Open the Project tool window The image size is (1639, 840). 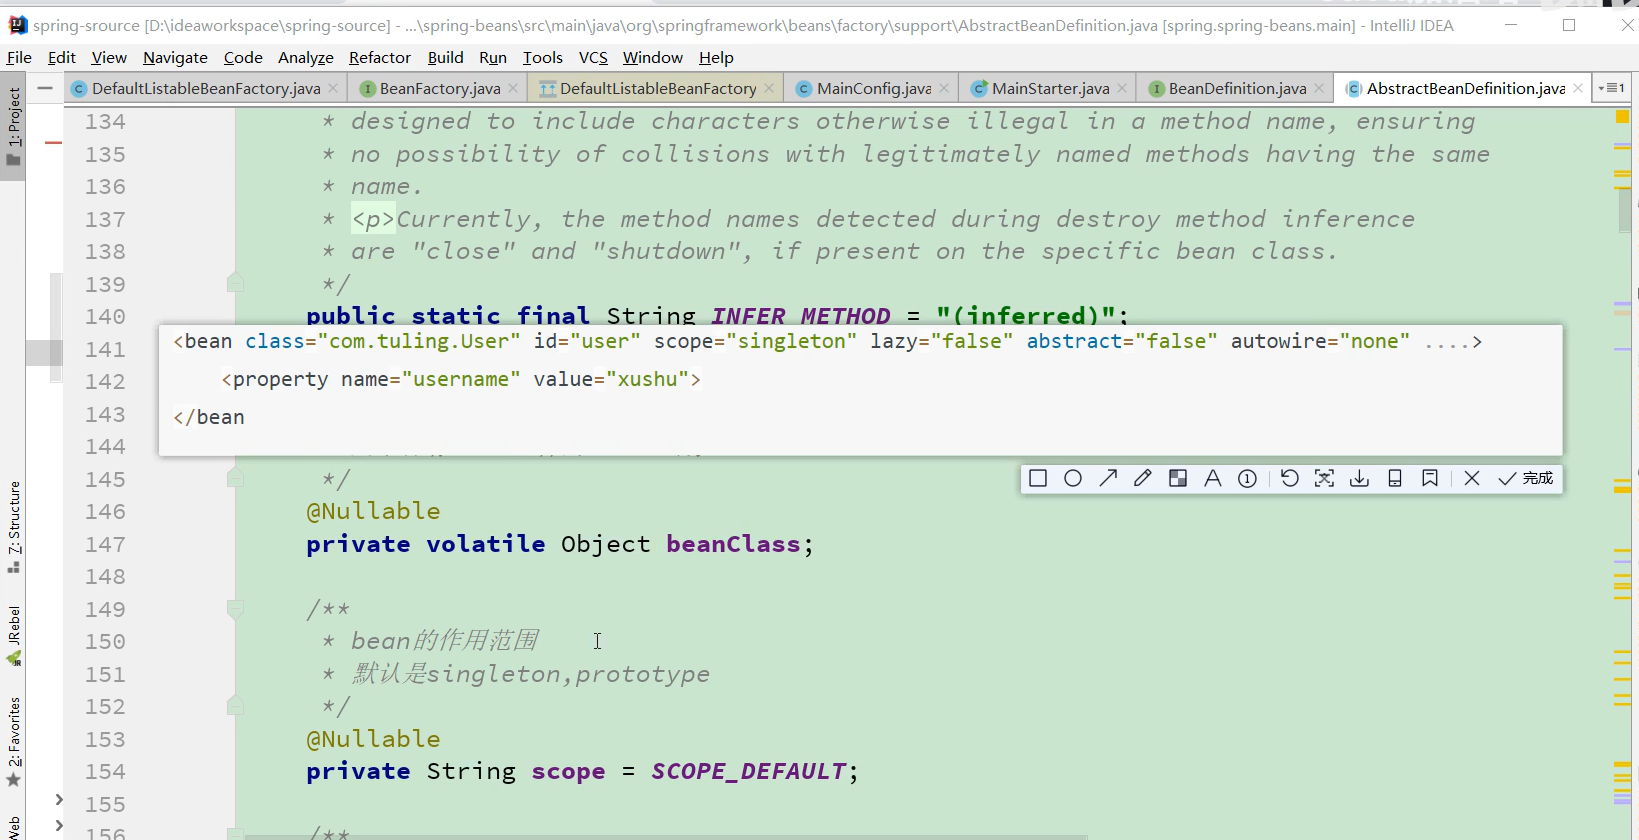[x=13, y=127]
